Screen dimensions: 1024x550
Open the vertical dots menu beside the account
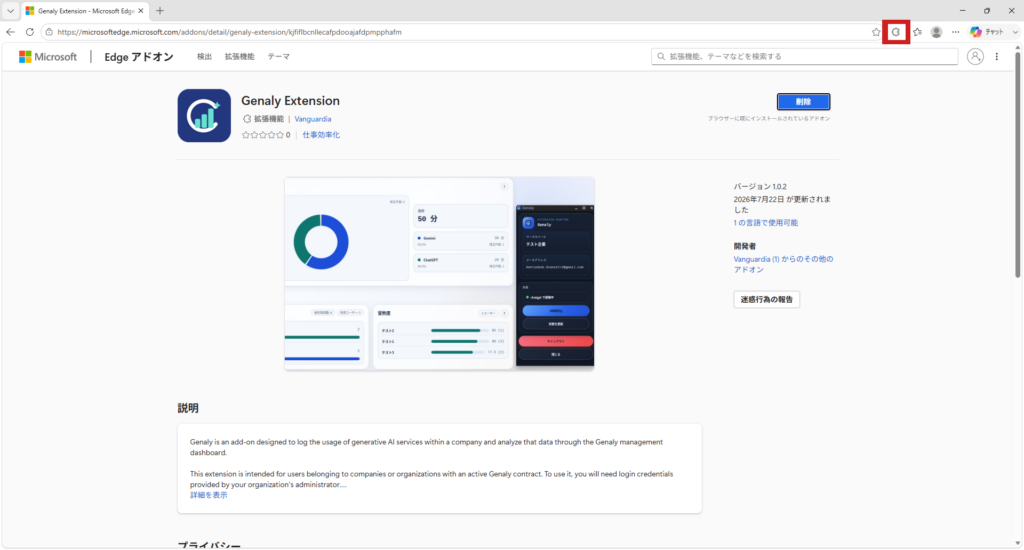(x=997, y=57)
